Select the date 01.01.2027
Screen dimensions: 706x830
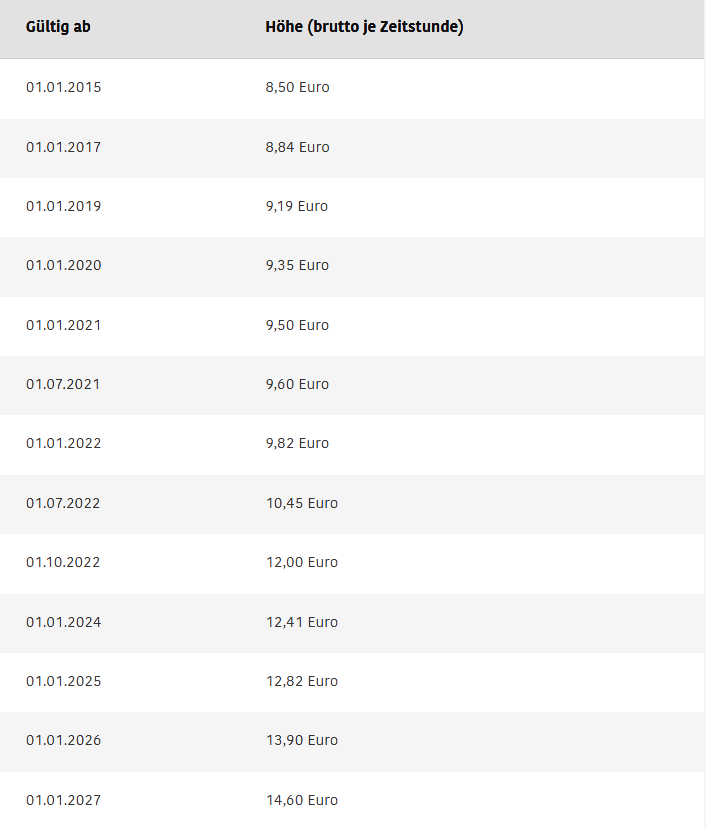coord(64,800)
